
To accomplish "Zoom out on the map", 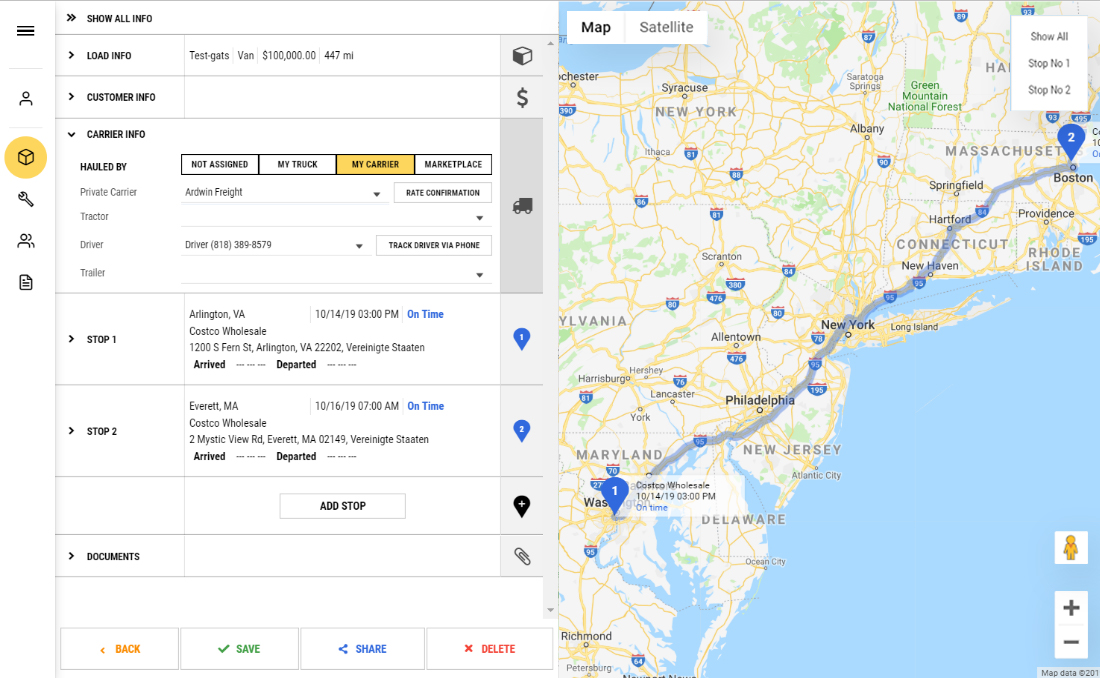I will (x=1071, y=642).
